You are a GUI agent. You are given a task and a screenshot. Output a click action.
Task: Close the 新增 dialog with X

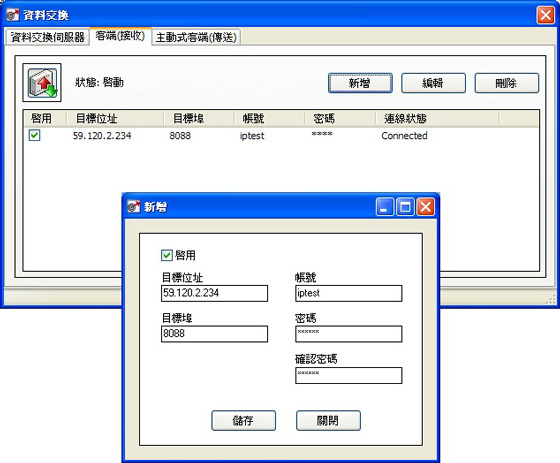426,207
